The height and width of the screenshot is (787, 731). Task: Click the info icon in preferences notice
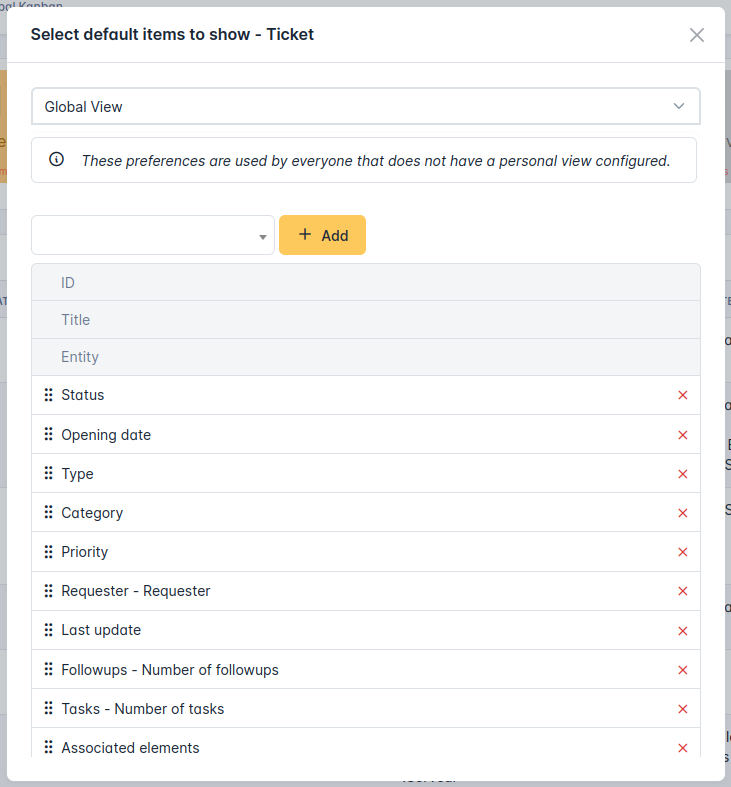(56, 159)
